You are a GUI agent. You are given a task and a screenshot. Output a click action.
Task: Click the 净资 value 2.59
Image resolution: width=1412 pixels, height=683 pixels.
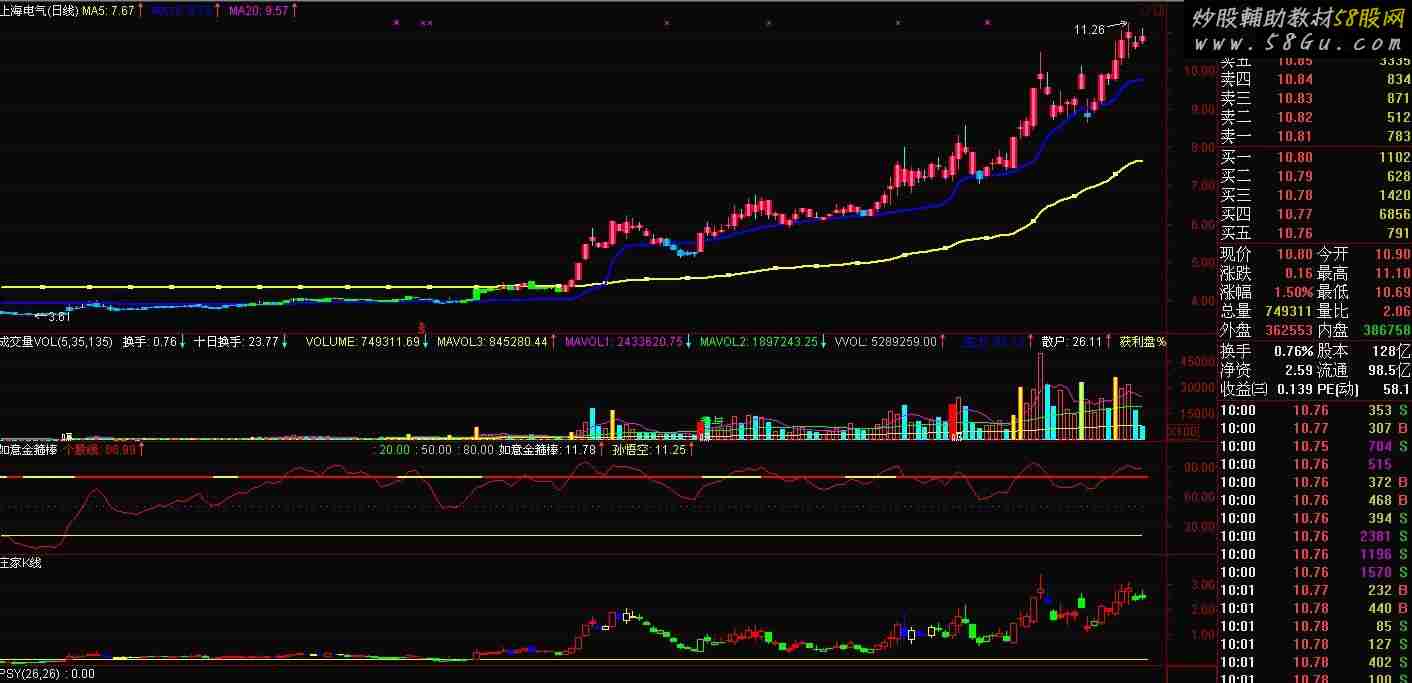click(x=1299, y=370)
